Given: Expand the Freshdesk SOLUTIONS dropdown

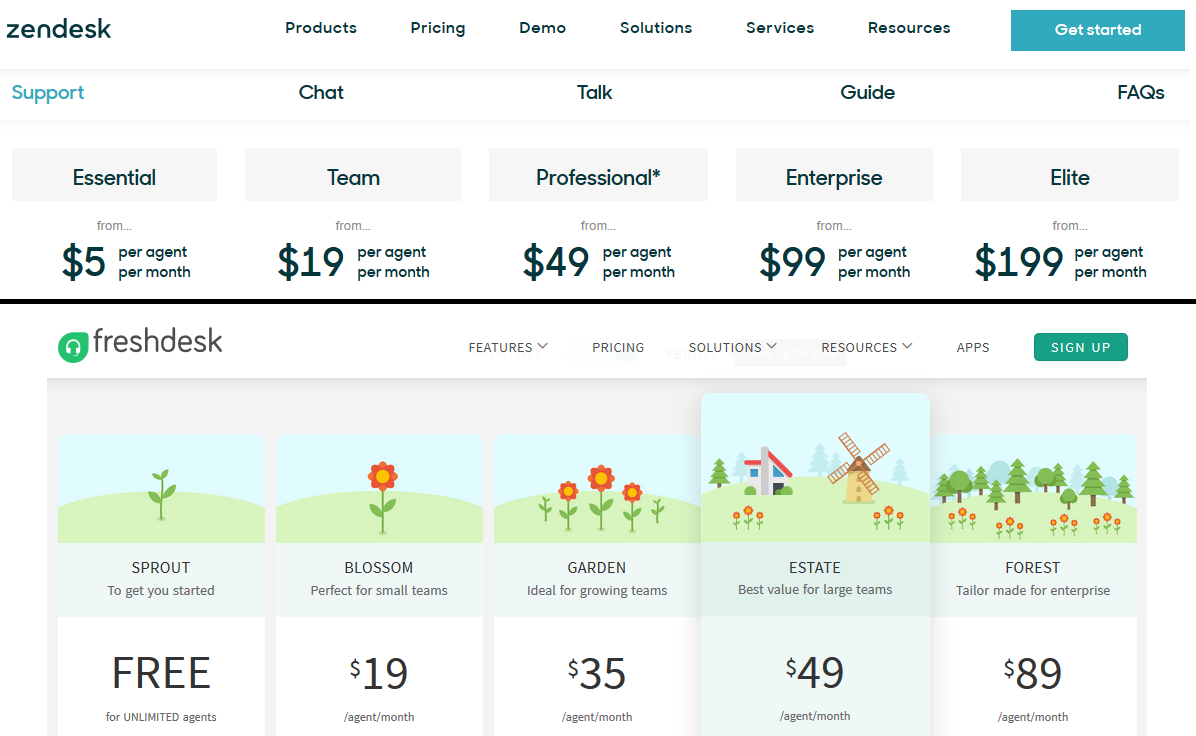Looking at the screenshot, I should click(732, 348).
